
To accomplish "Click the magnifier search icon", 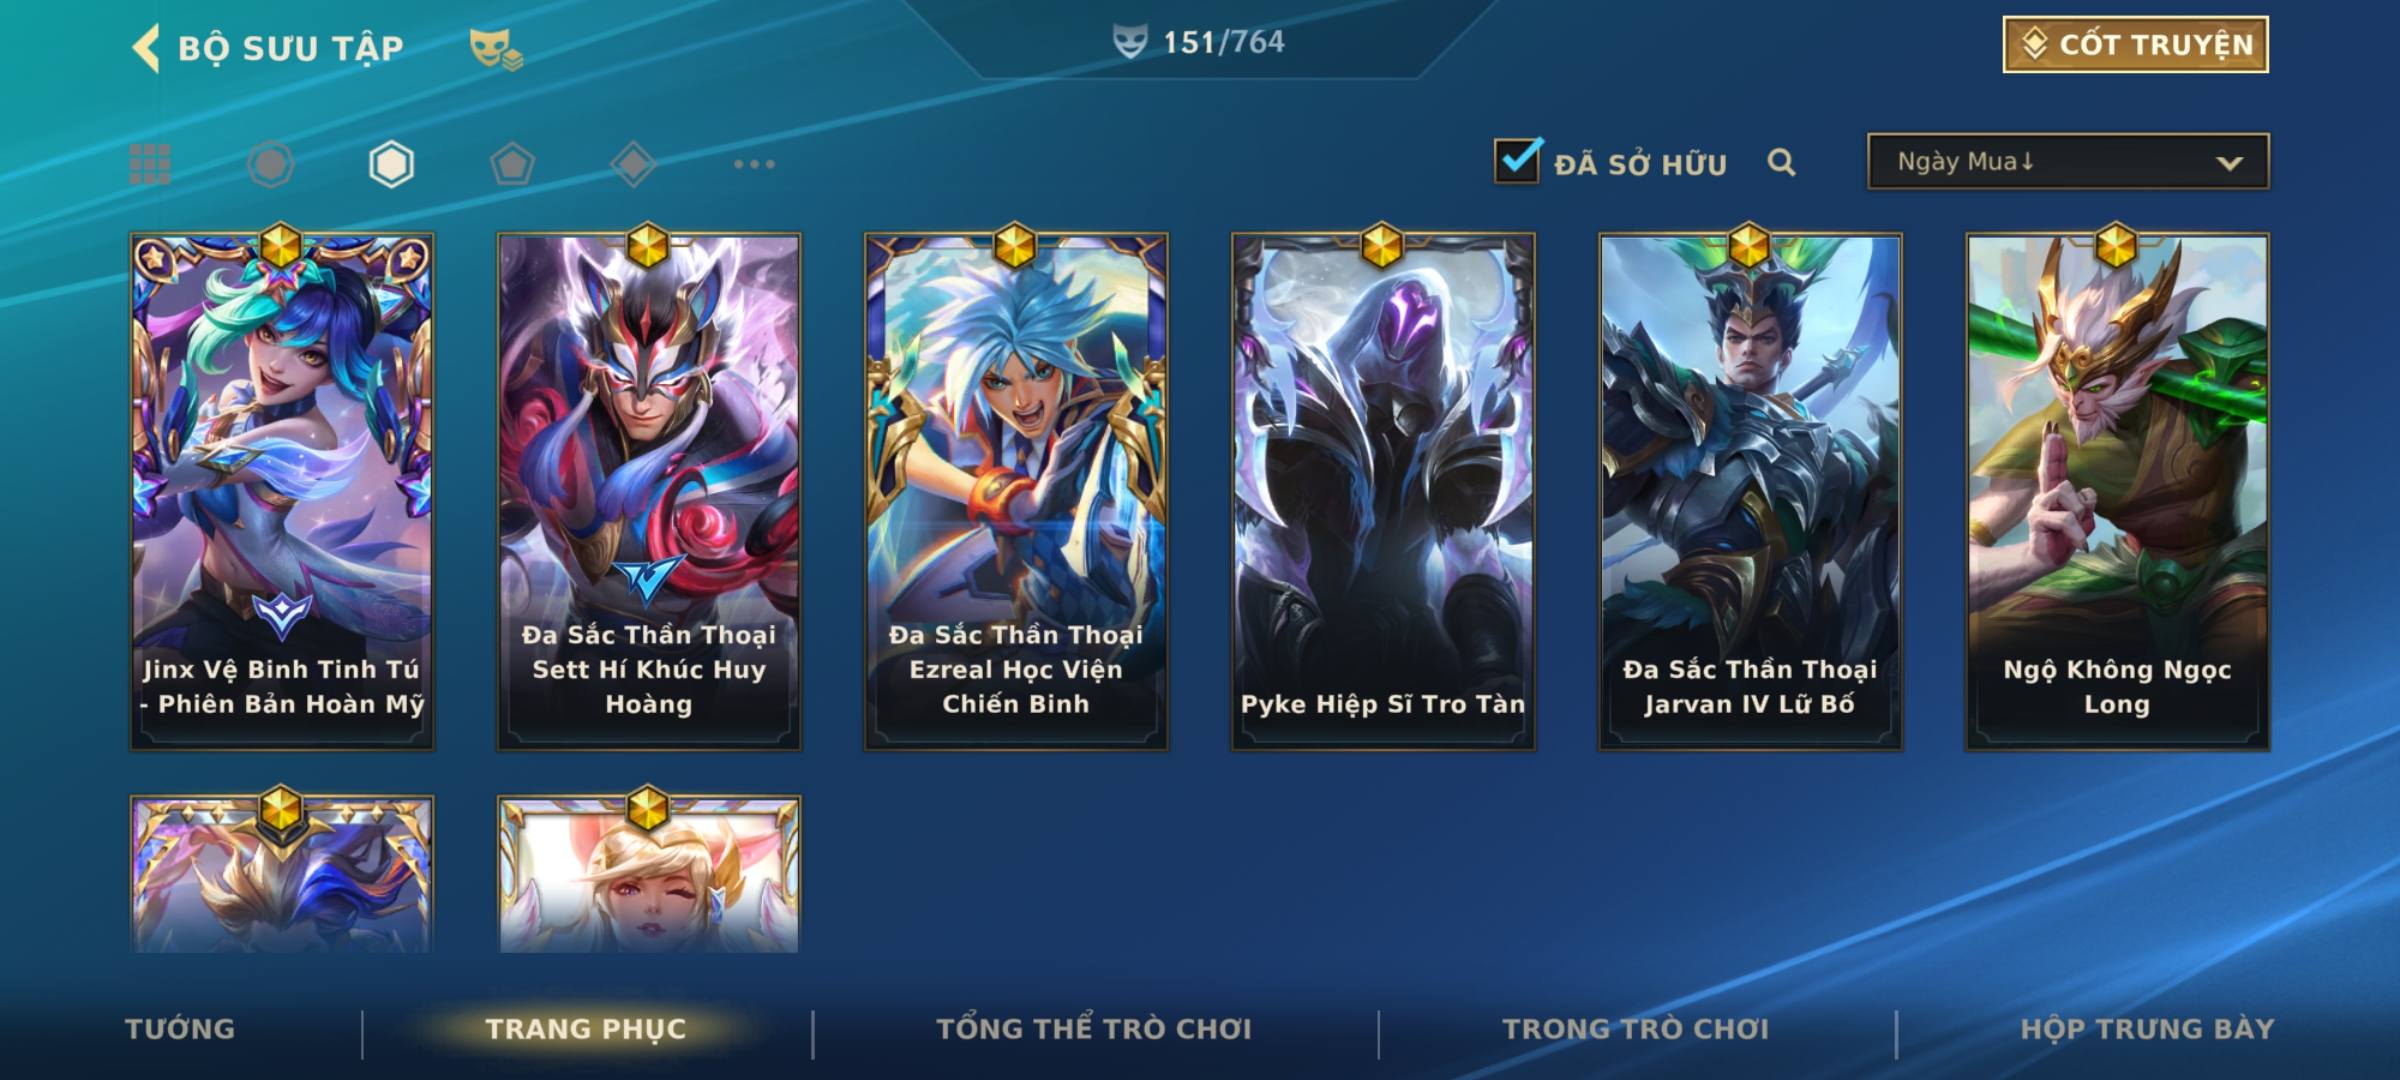I will [1781, 162].
